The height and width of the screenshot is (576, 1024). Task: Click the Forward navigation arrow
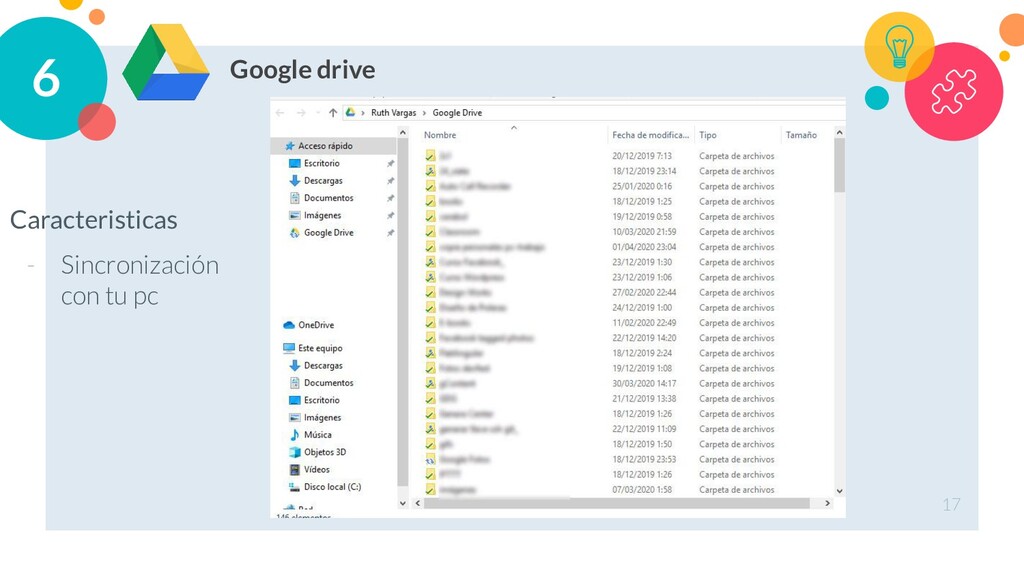pos(301,113)
